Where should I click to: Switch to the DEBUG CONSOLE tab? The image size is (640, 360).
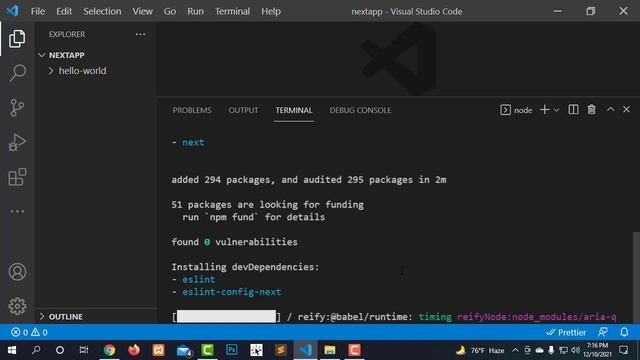point(360,110)
